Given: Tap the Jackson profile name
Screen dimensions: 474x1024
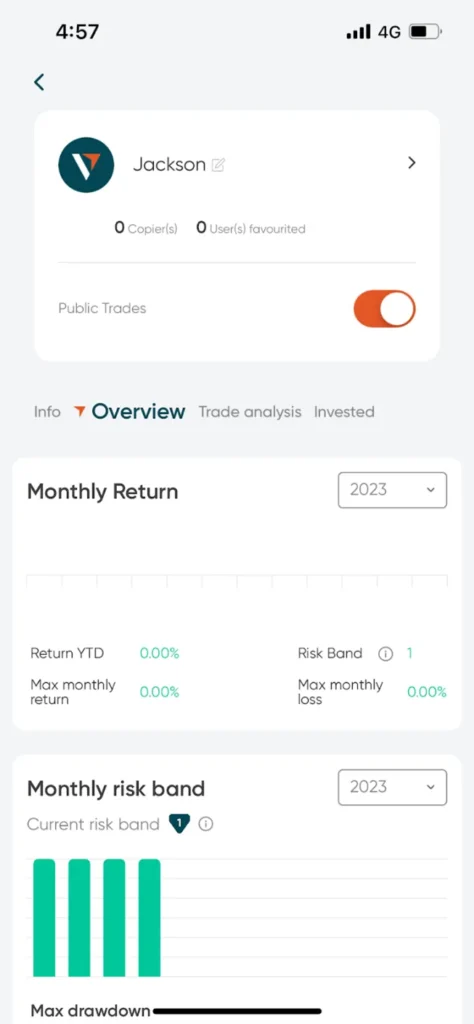Looking at the screenshot, I should (169, 165).
